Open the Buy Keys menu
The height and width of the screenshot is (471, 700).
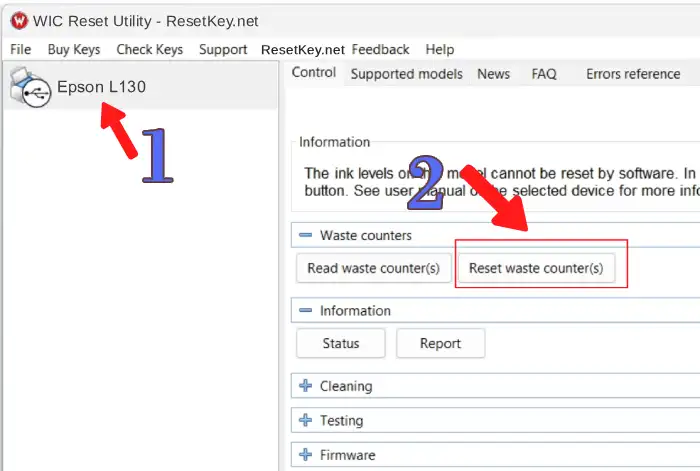coord(74,49)
